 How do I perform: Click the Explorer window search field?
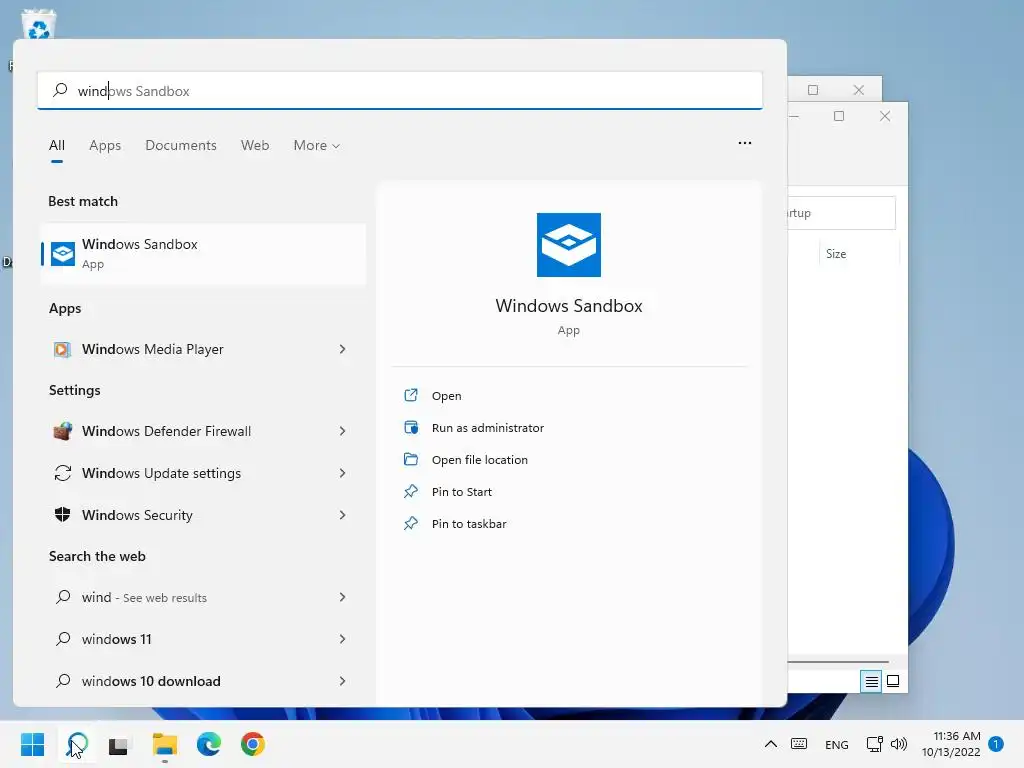click(841, 213)
